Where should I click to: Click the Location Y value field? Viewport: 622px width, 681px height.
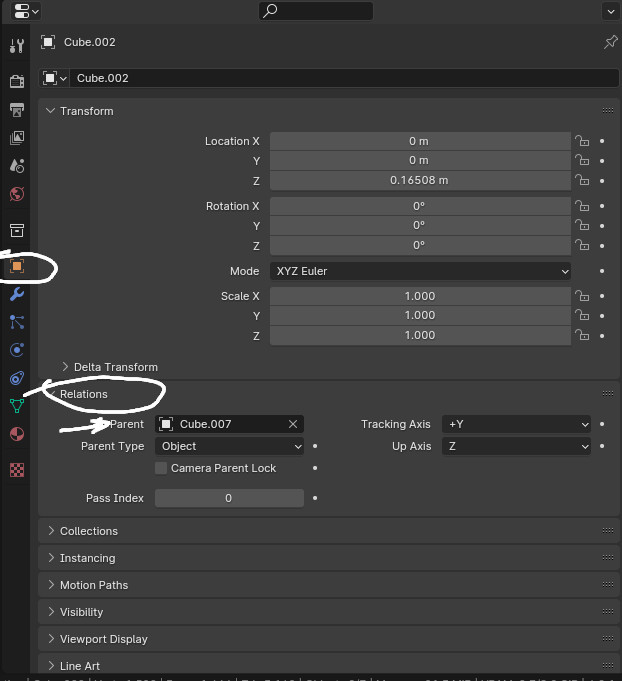click(420, 161)
